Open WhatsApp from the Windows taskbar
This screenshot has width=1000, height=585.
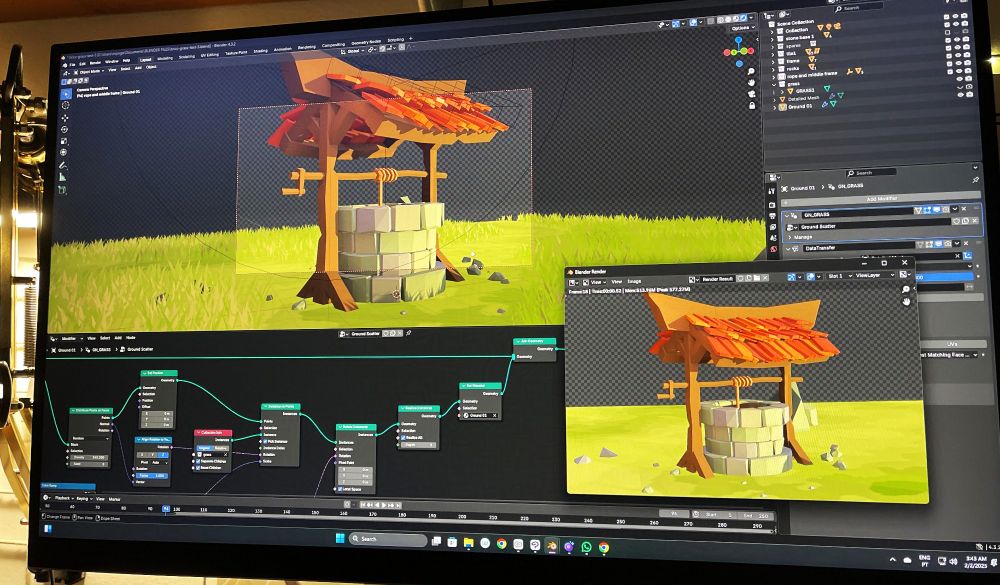(586, 547)
